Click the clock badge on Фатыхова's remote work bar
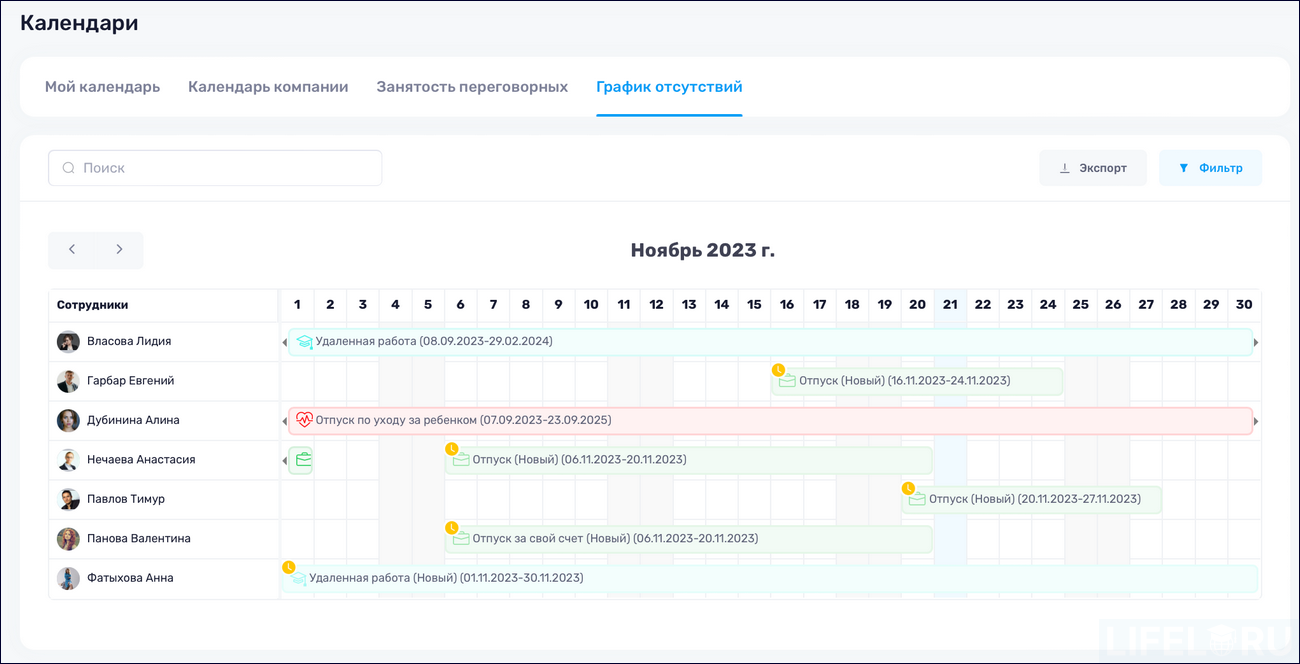Screen dimensions: 1300x664 point(288,566)
